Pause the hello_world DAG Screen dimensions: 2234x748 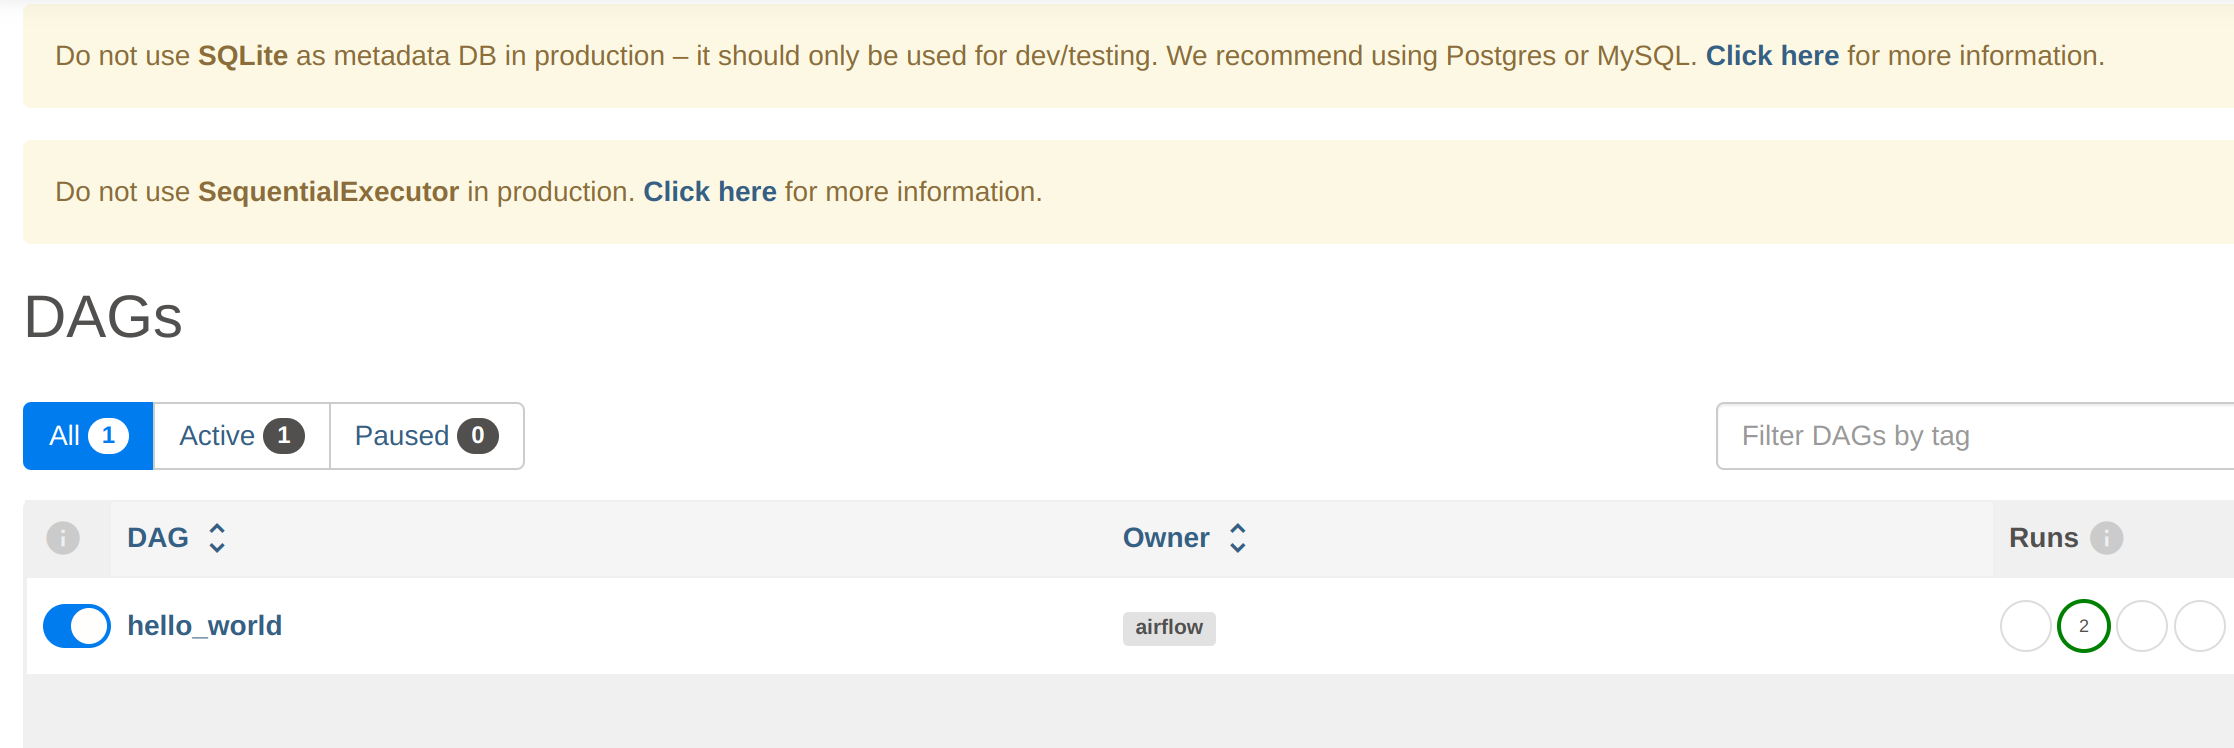pyautogui.click(x=76, y=626)
